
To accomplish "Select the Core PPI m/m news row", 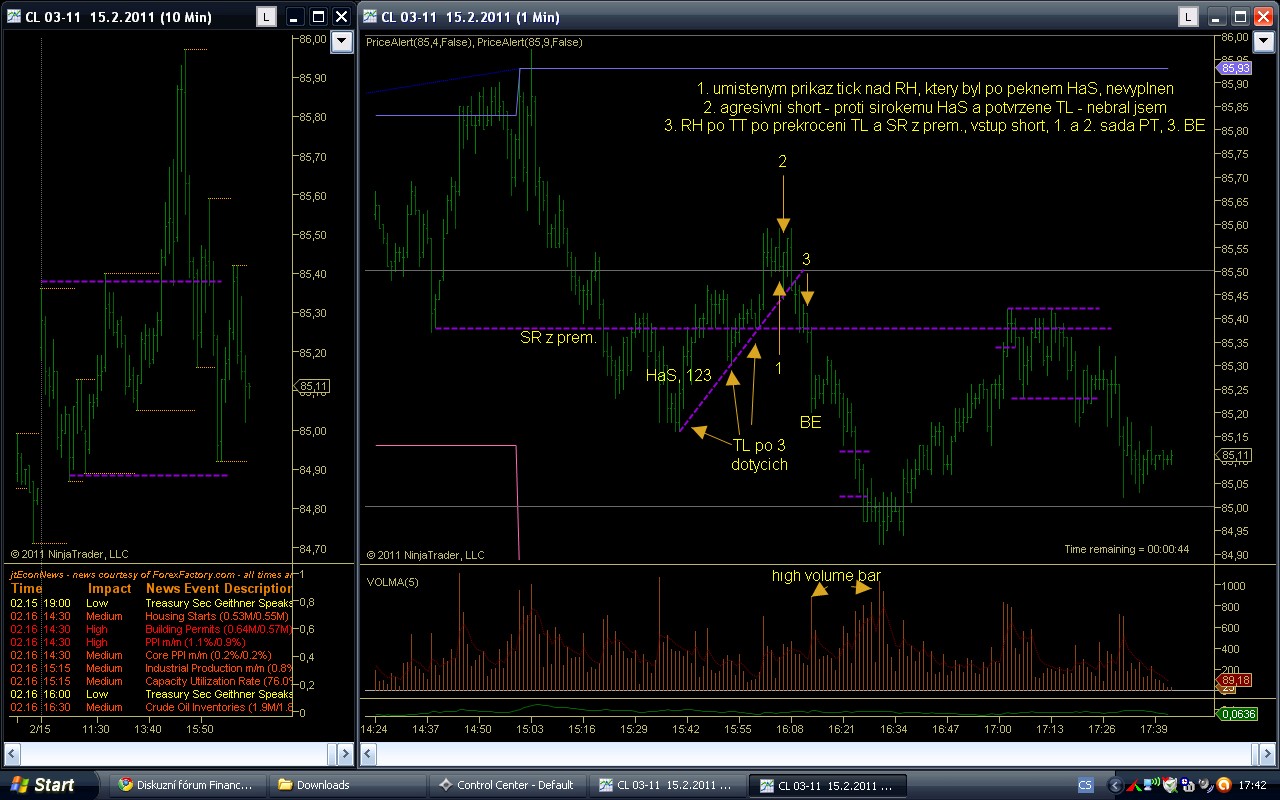I will pos(152,655).
